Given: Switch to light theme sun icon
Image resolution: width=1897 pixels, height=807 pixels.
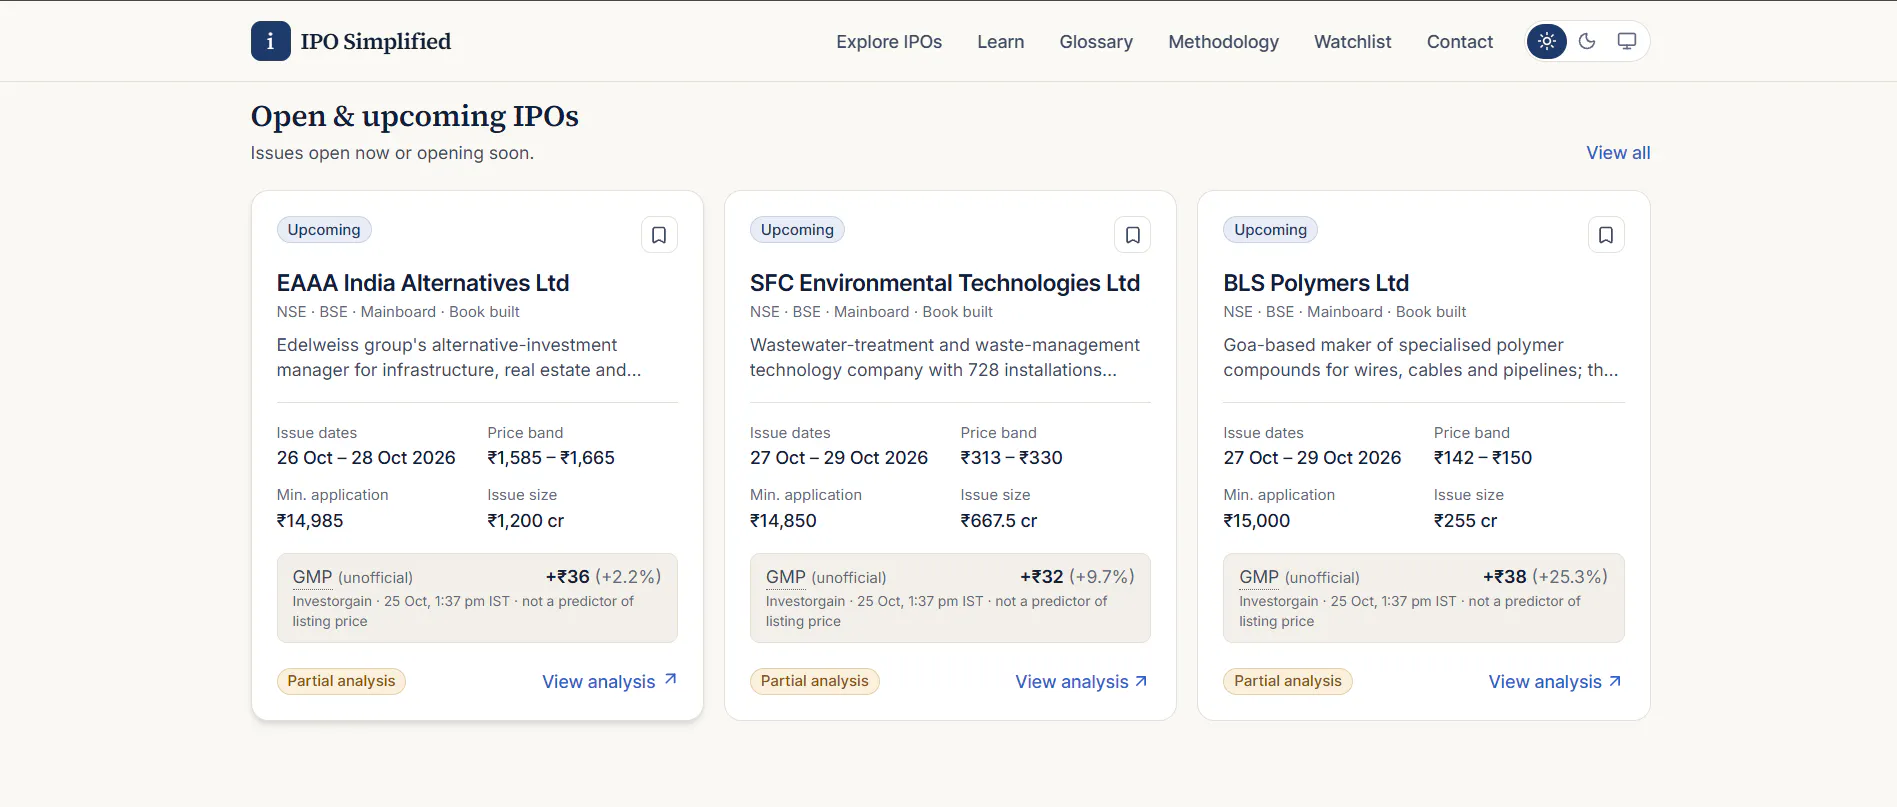Looking at the screenshot, I should point(1547,41).
